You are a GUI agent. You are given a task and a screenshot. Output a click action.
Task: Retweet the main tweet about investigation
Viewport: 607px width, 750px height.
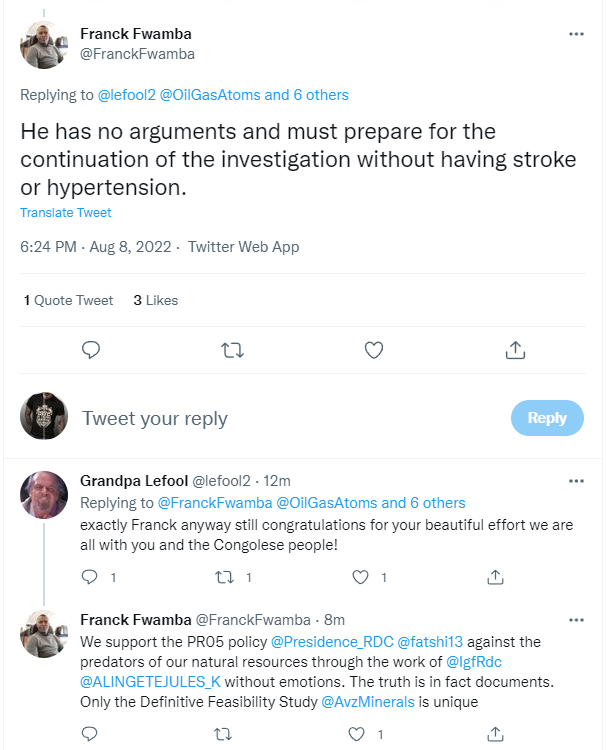pyautogui.click(x=232, y=351)
